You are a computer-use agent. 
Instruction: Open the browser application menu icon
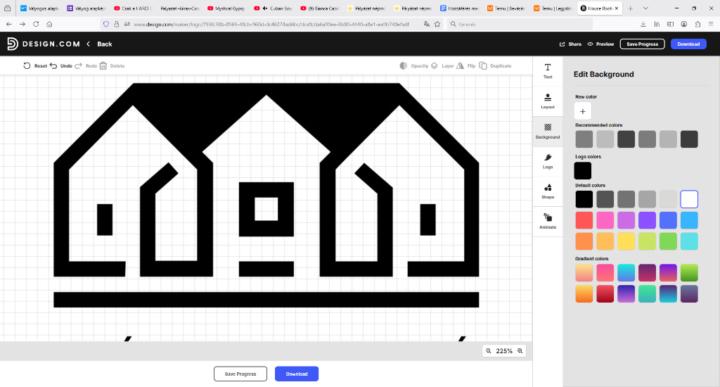click(x=711, y=24)
